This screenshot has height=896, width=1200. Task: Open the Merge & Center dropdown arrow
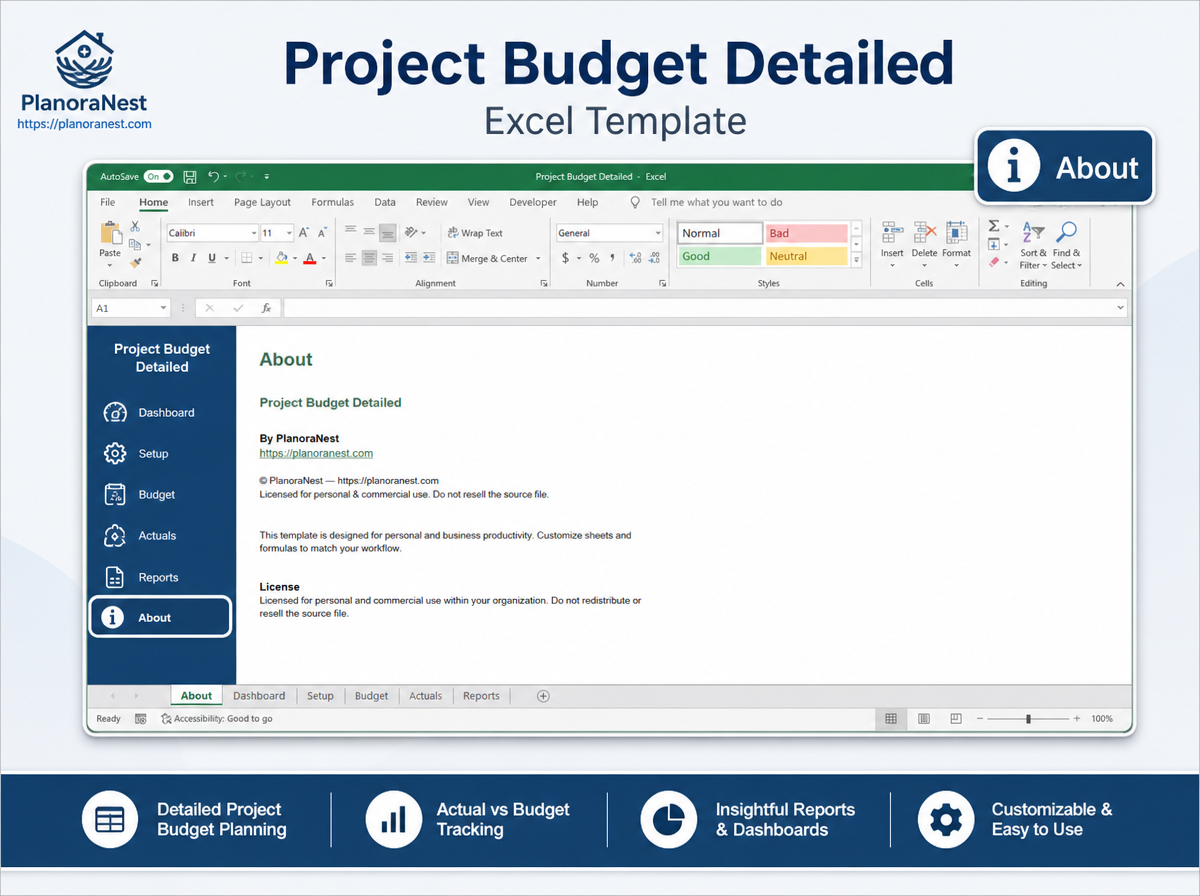(538, 258)
